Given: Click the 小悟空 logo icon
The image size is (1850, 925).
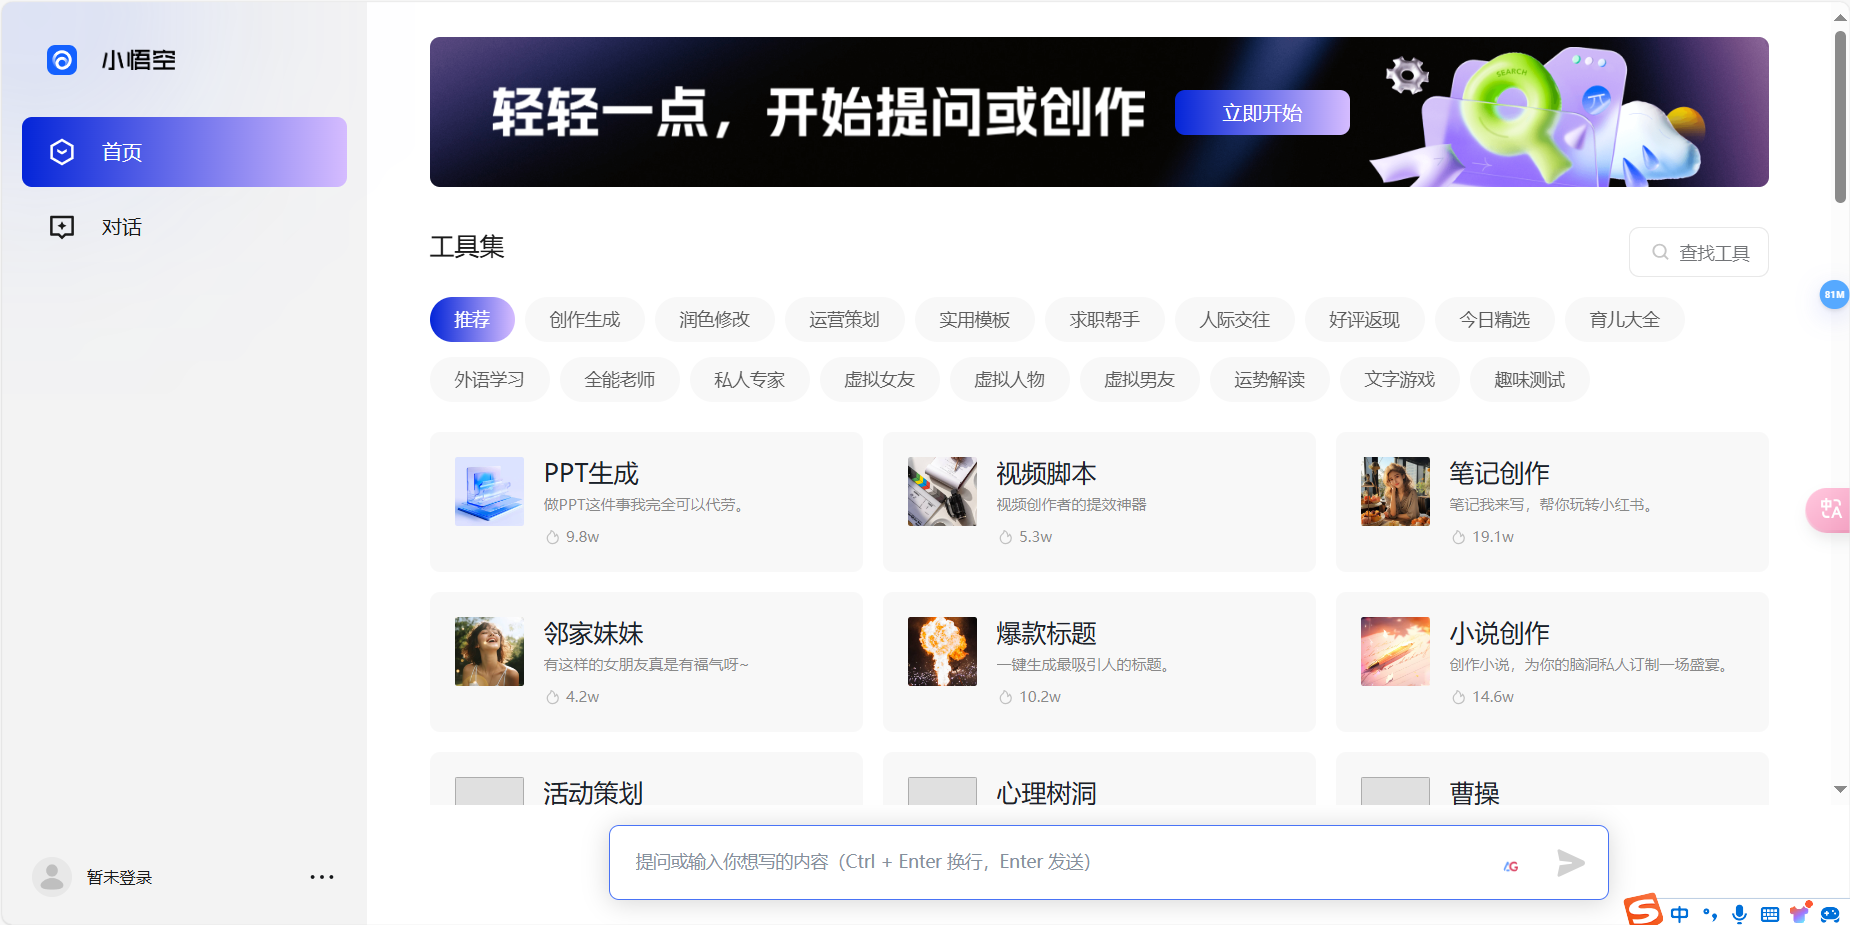Looking at the screenshot, I should coord(62,59).
